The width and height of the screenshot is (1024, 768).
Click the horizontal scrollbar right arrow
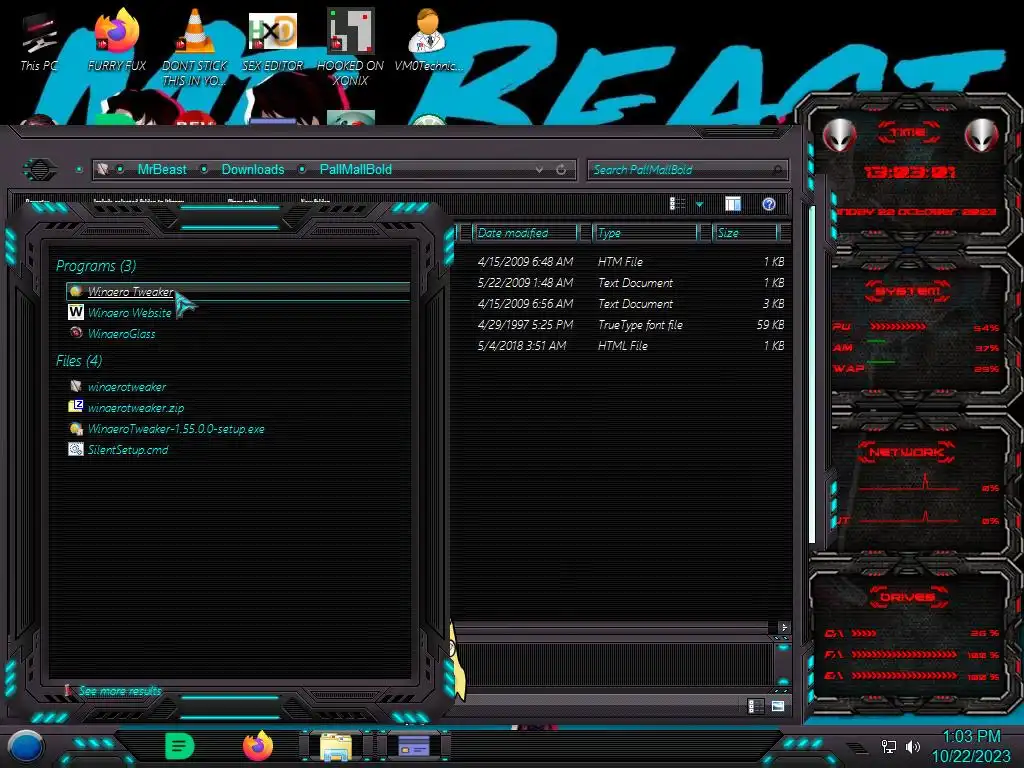pos(784,628)
